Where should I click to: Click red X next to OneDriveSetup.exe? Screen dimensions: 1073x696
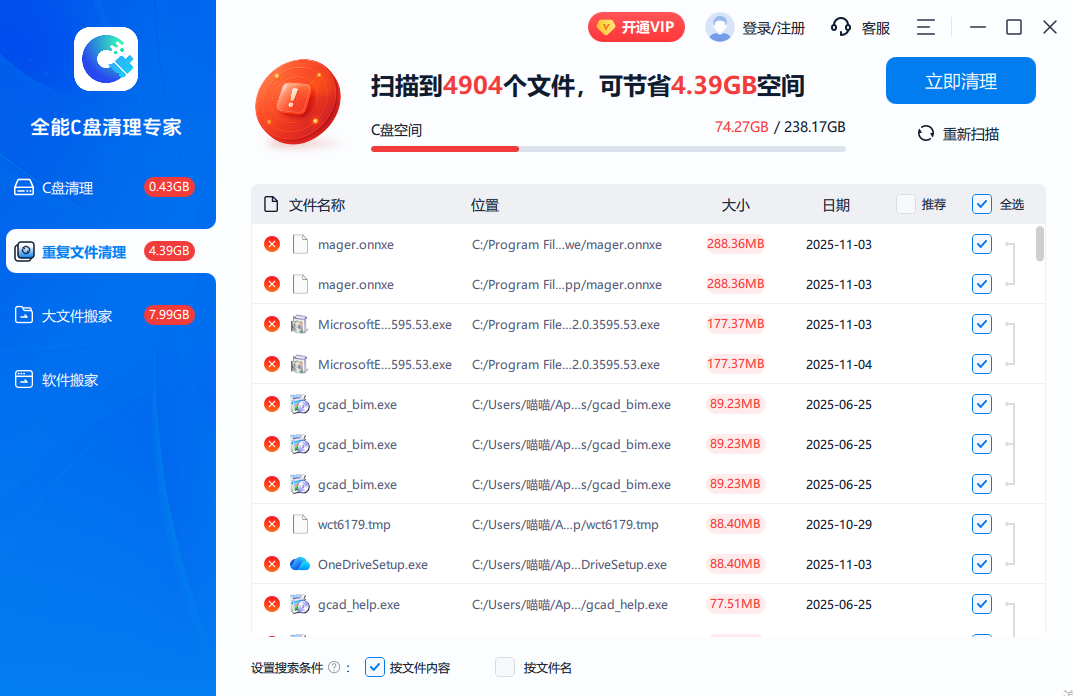271,563
